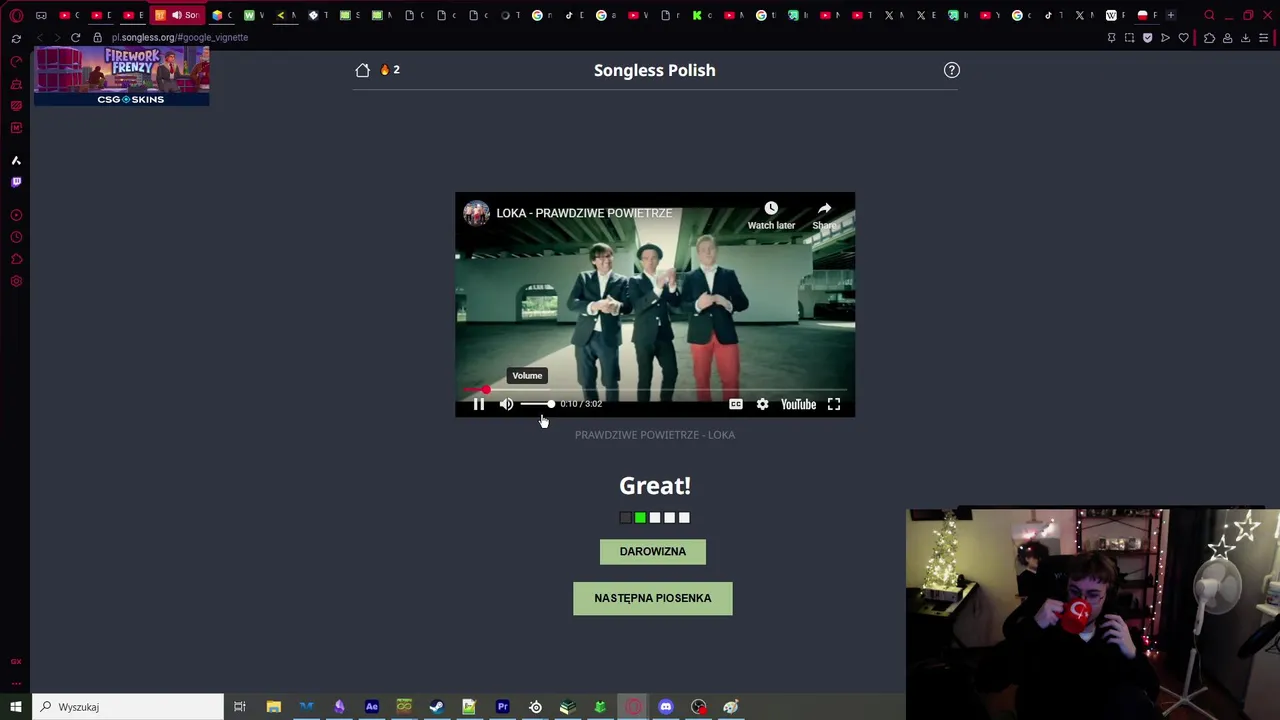Open video on YouTube via logo
This screenshot has height=720, width=1280.
point(798,404)
